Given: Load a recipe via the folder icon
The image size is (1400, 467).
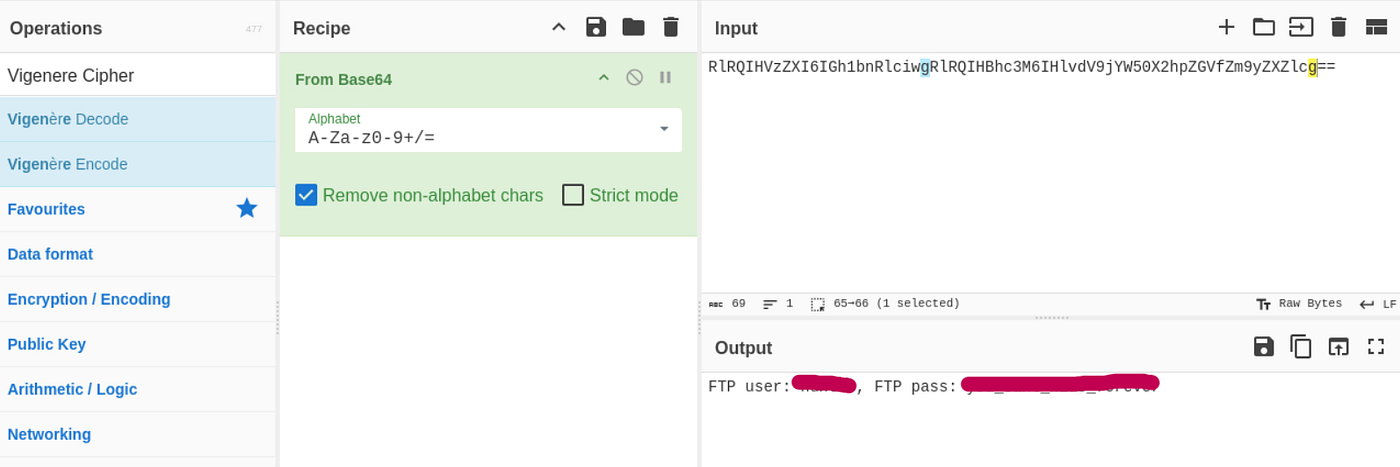Looking at the screenshot, I should coord(633,27).
